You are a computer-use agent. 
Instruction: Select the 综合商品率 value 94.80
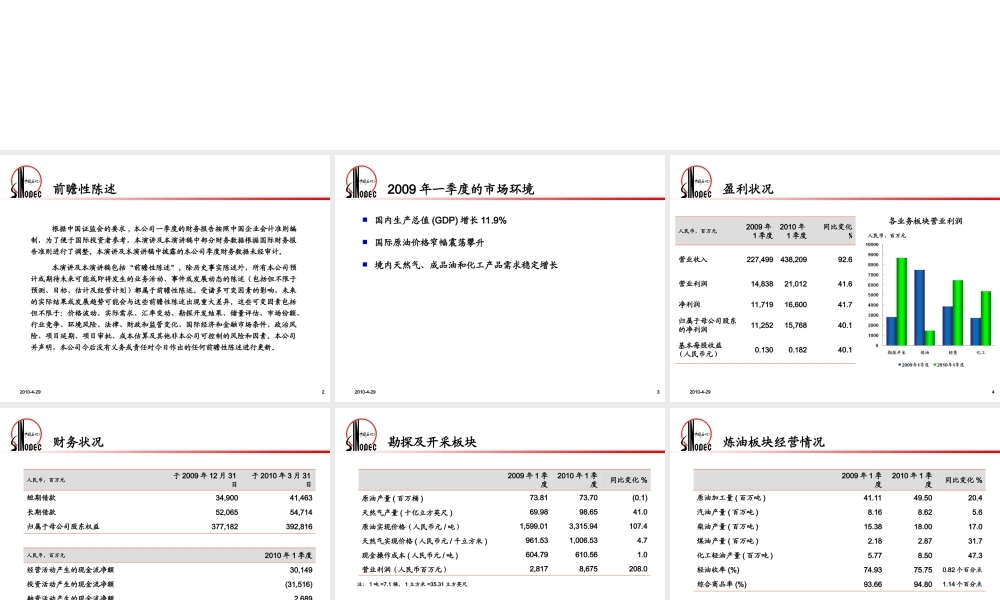[922, 584]
